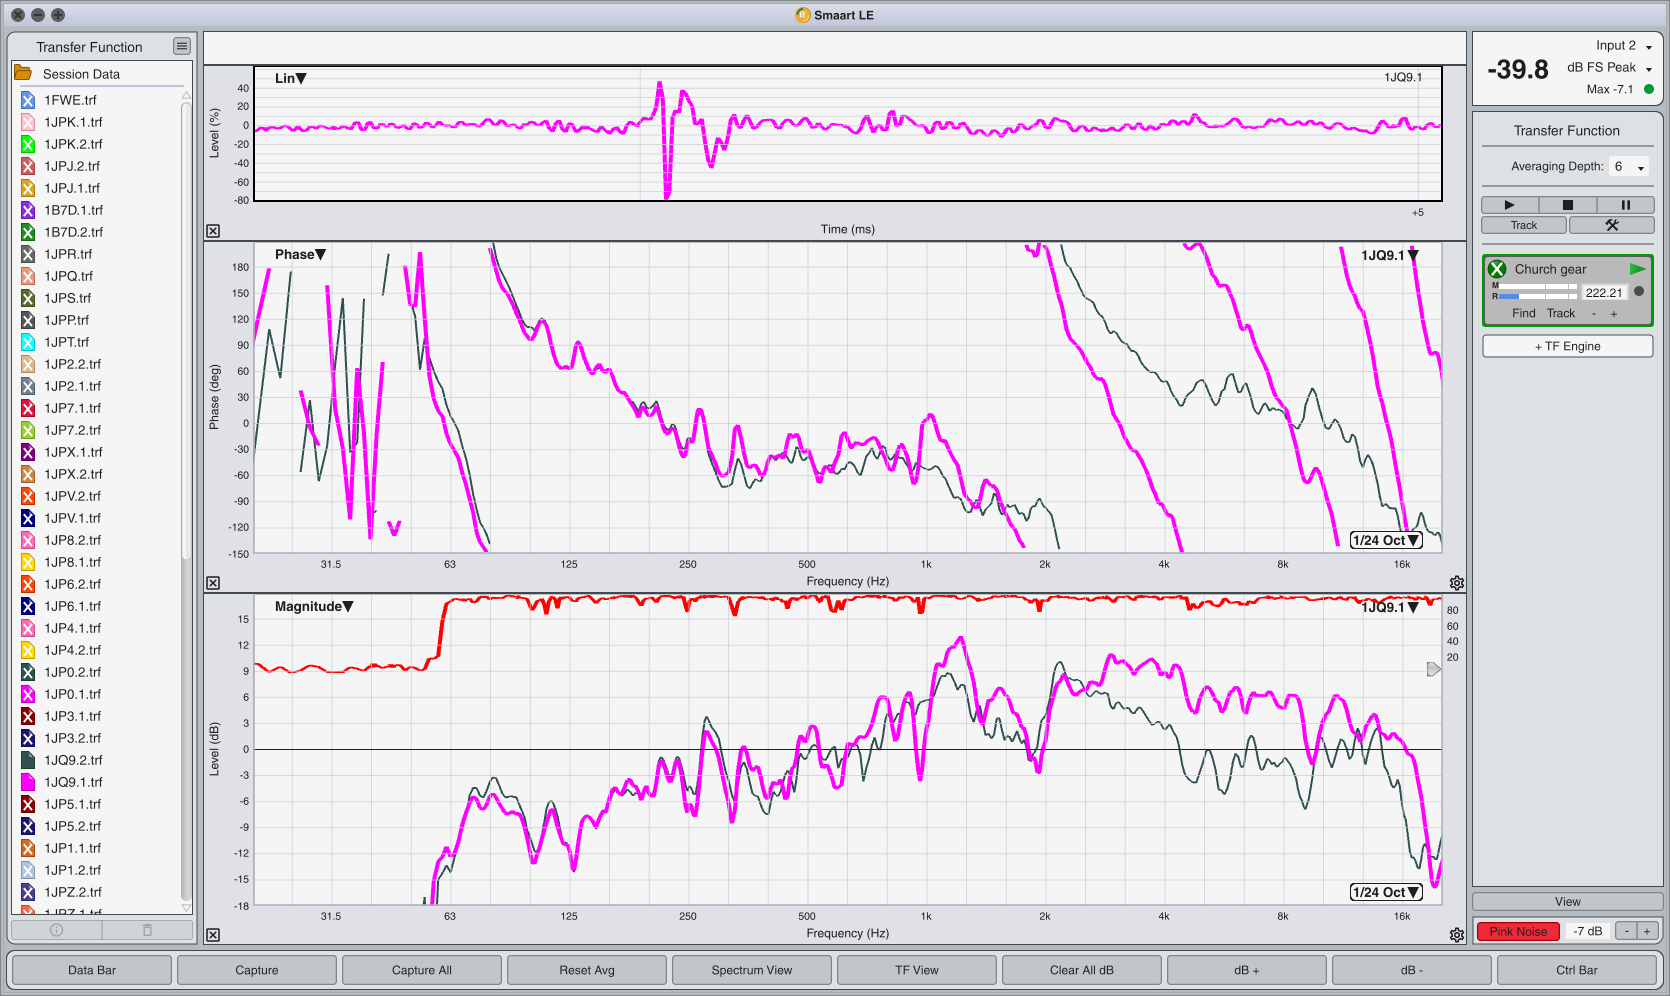
Task: Click the Church gear delay value field 222.21
Action: [1604, 293]
